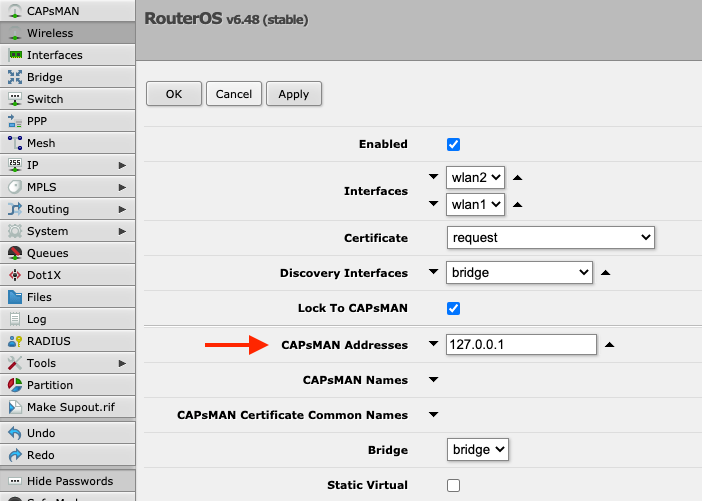Image resolution: width=702 pixels, height=501 pixels.
Task: Click down arrow beside wlan1
Action: [x=433, y=203]
